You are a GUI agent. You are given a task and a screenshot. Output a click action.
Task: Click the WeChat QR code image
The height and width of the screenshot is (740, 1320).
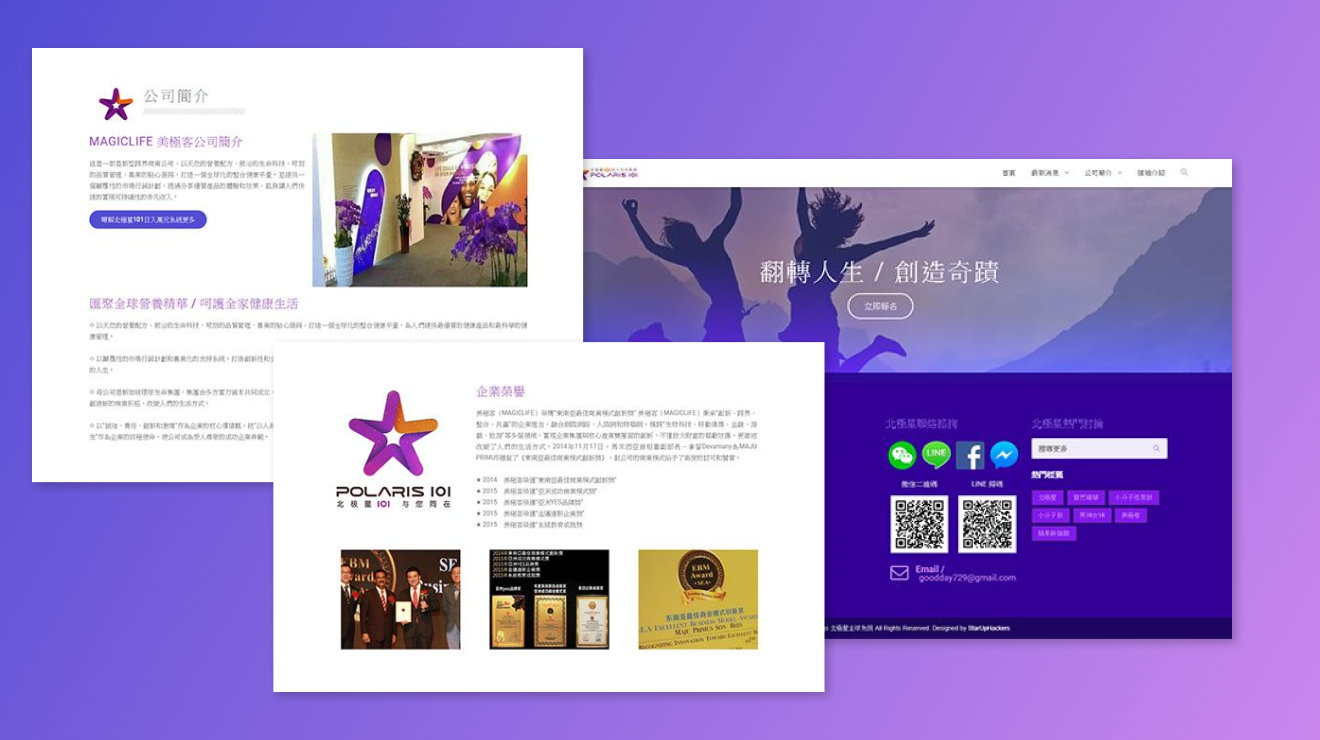[x=919, y=524]
